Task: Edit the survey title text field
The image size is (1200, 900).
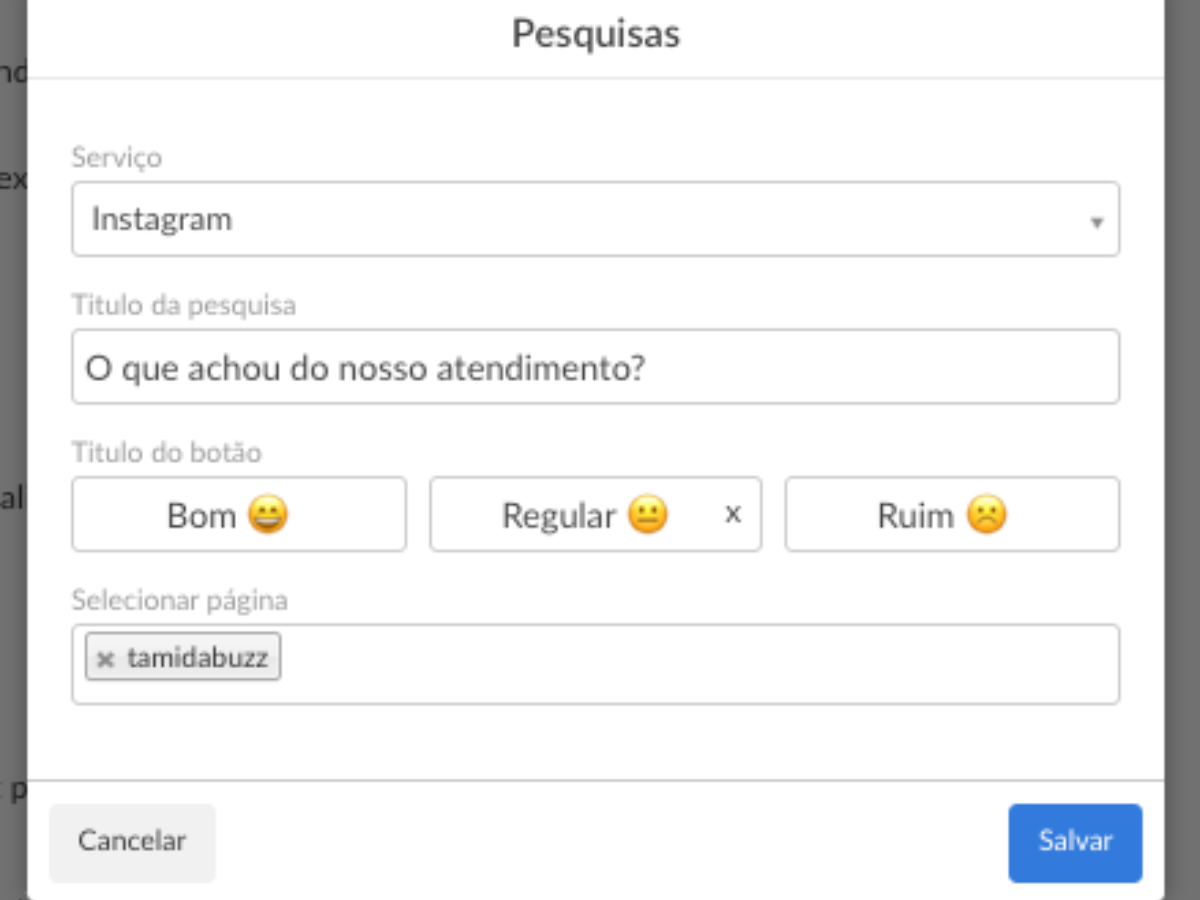Action: [x=595, y=367]
